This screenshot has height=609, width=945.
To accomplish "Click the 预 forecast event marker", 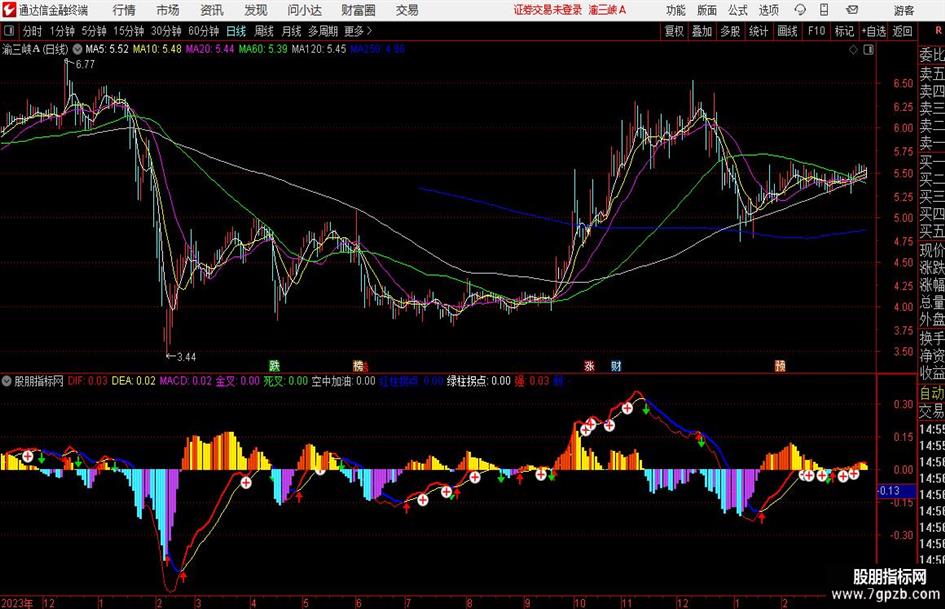I will (x=780, y=365).
